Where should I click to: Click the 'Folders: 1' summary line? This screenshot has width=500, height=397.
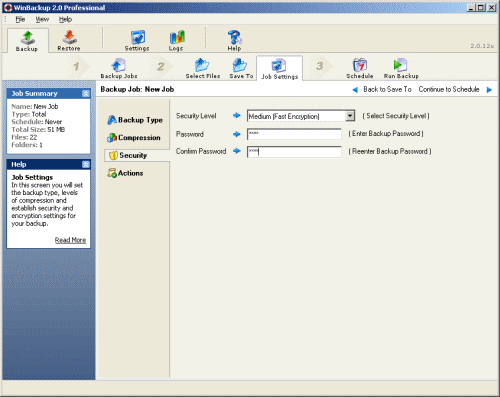27,145
